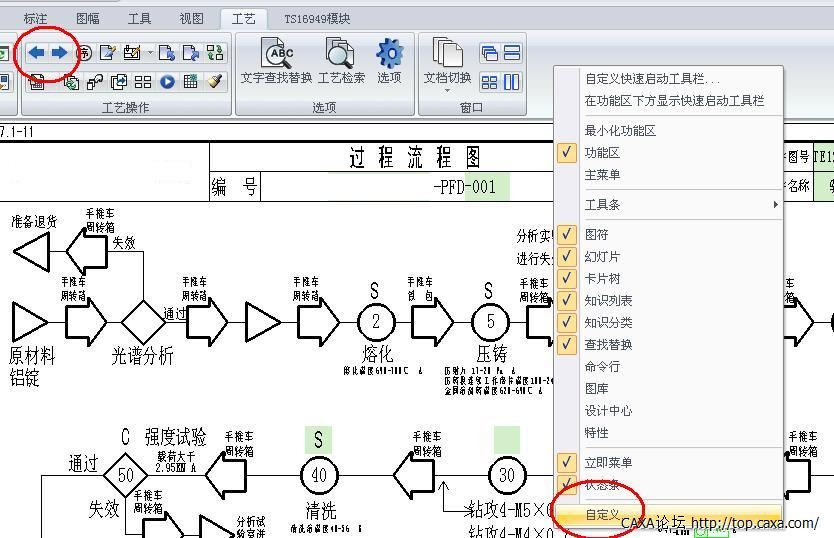Uncheck 功能区 in the context menu

pyautogui.click(x=602, y=153)
